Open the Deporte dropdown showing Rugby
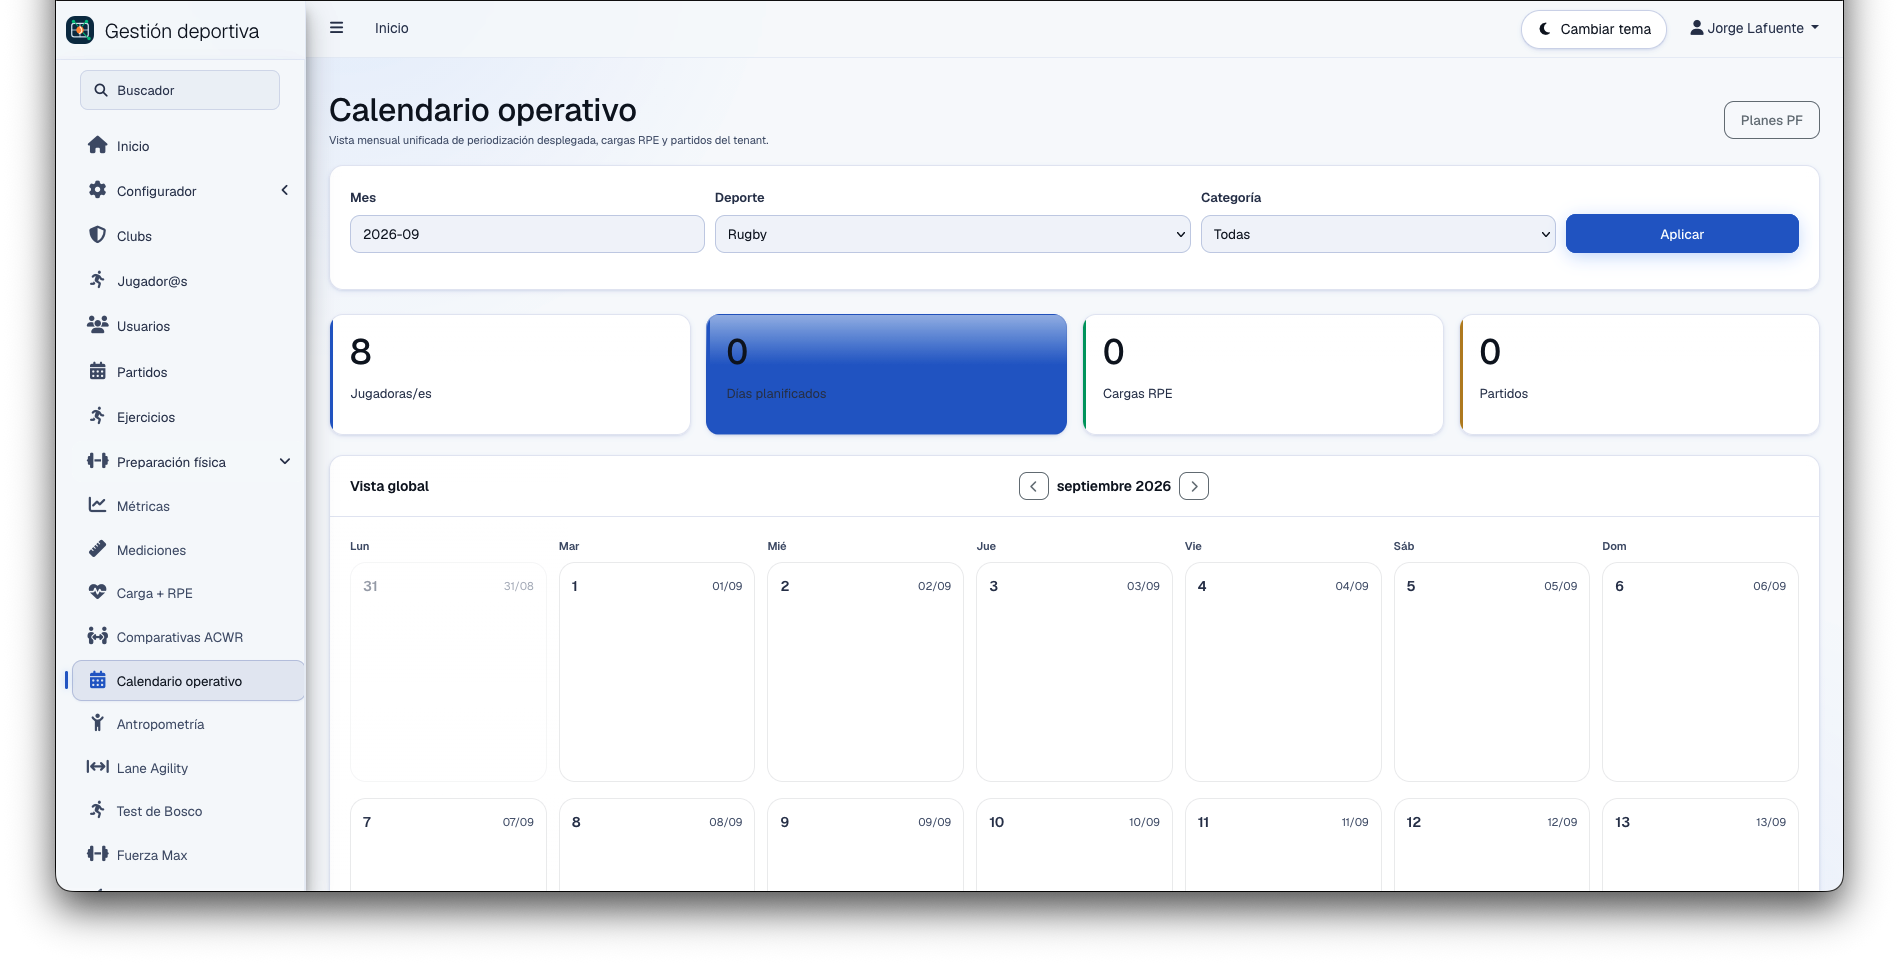Image resolution: width=1899 pixels, height=965 pixels. click(x=952, y=234)
